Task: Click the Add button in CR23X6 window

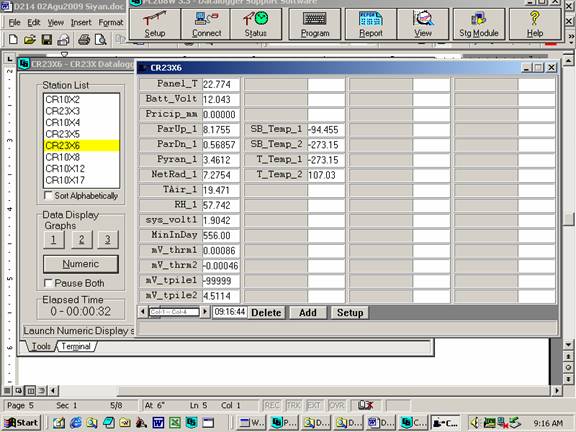Action: coord(307,313)
